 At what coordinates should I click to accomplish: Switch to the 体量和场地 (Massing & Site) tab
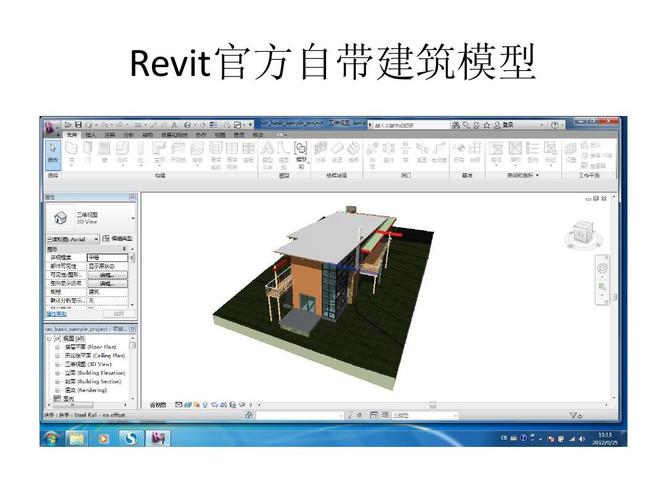coord(174,135)
